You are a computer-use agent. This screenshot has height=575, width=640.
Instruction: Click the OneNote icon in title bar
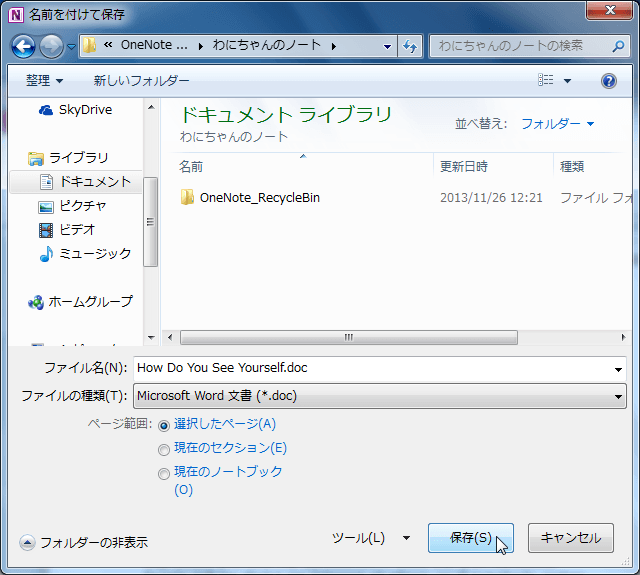pos(16,15)
